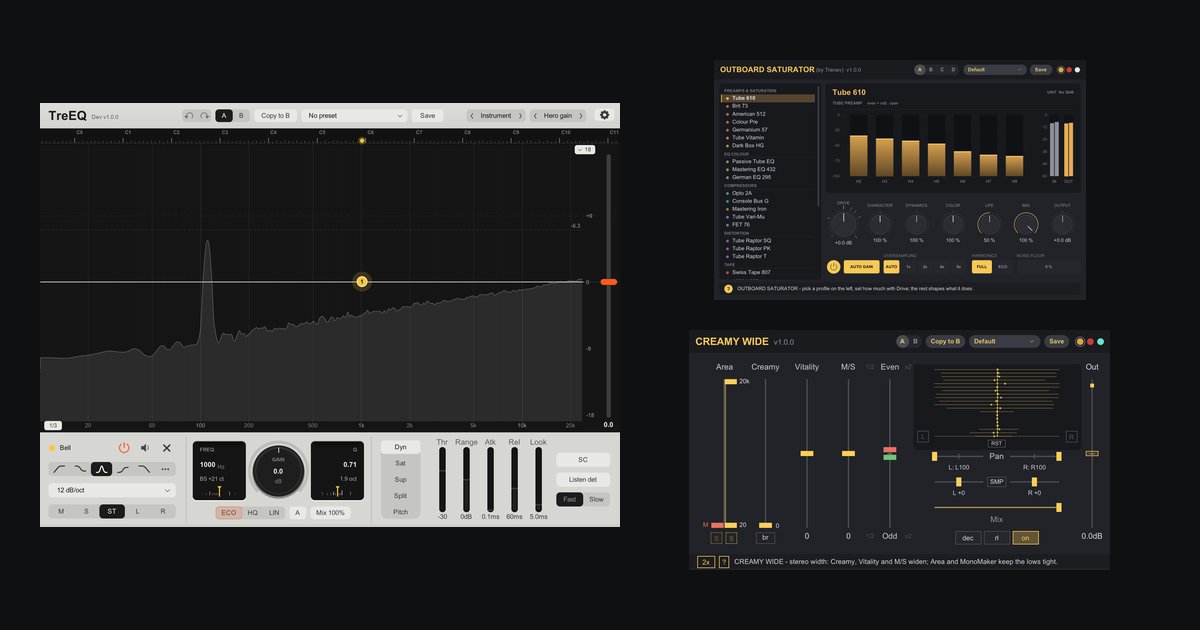Open TreEQ range dropdown showing 18

[585, 149]
